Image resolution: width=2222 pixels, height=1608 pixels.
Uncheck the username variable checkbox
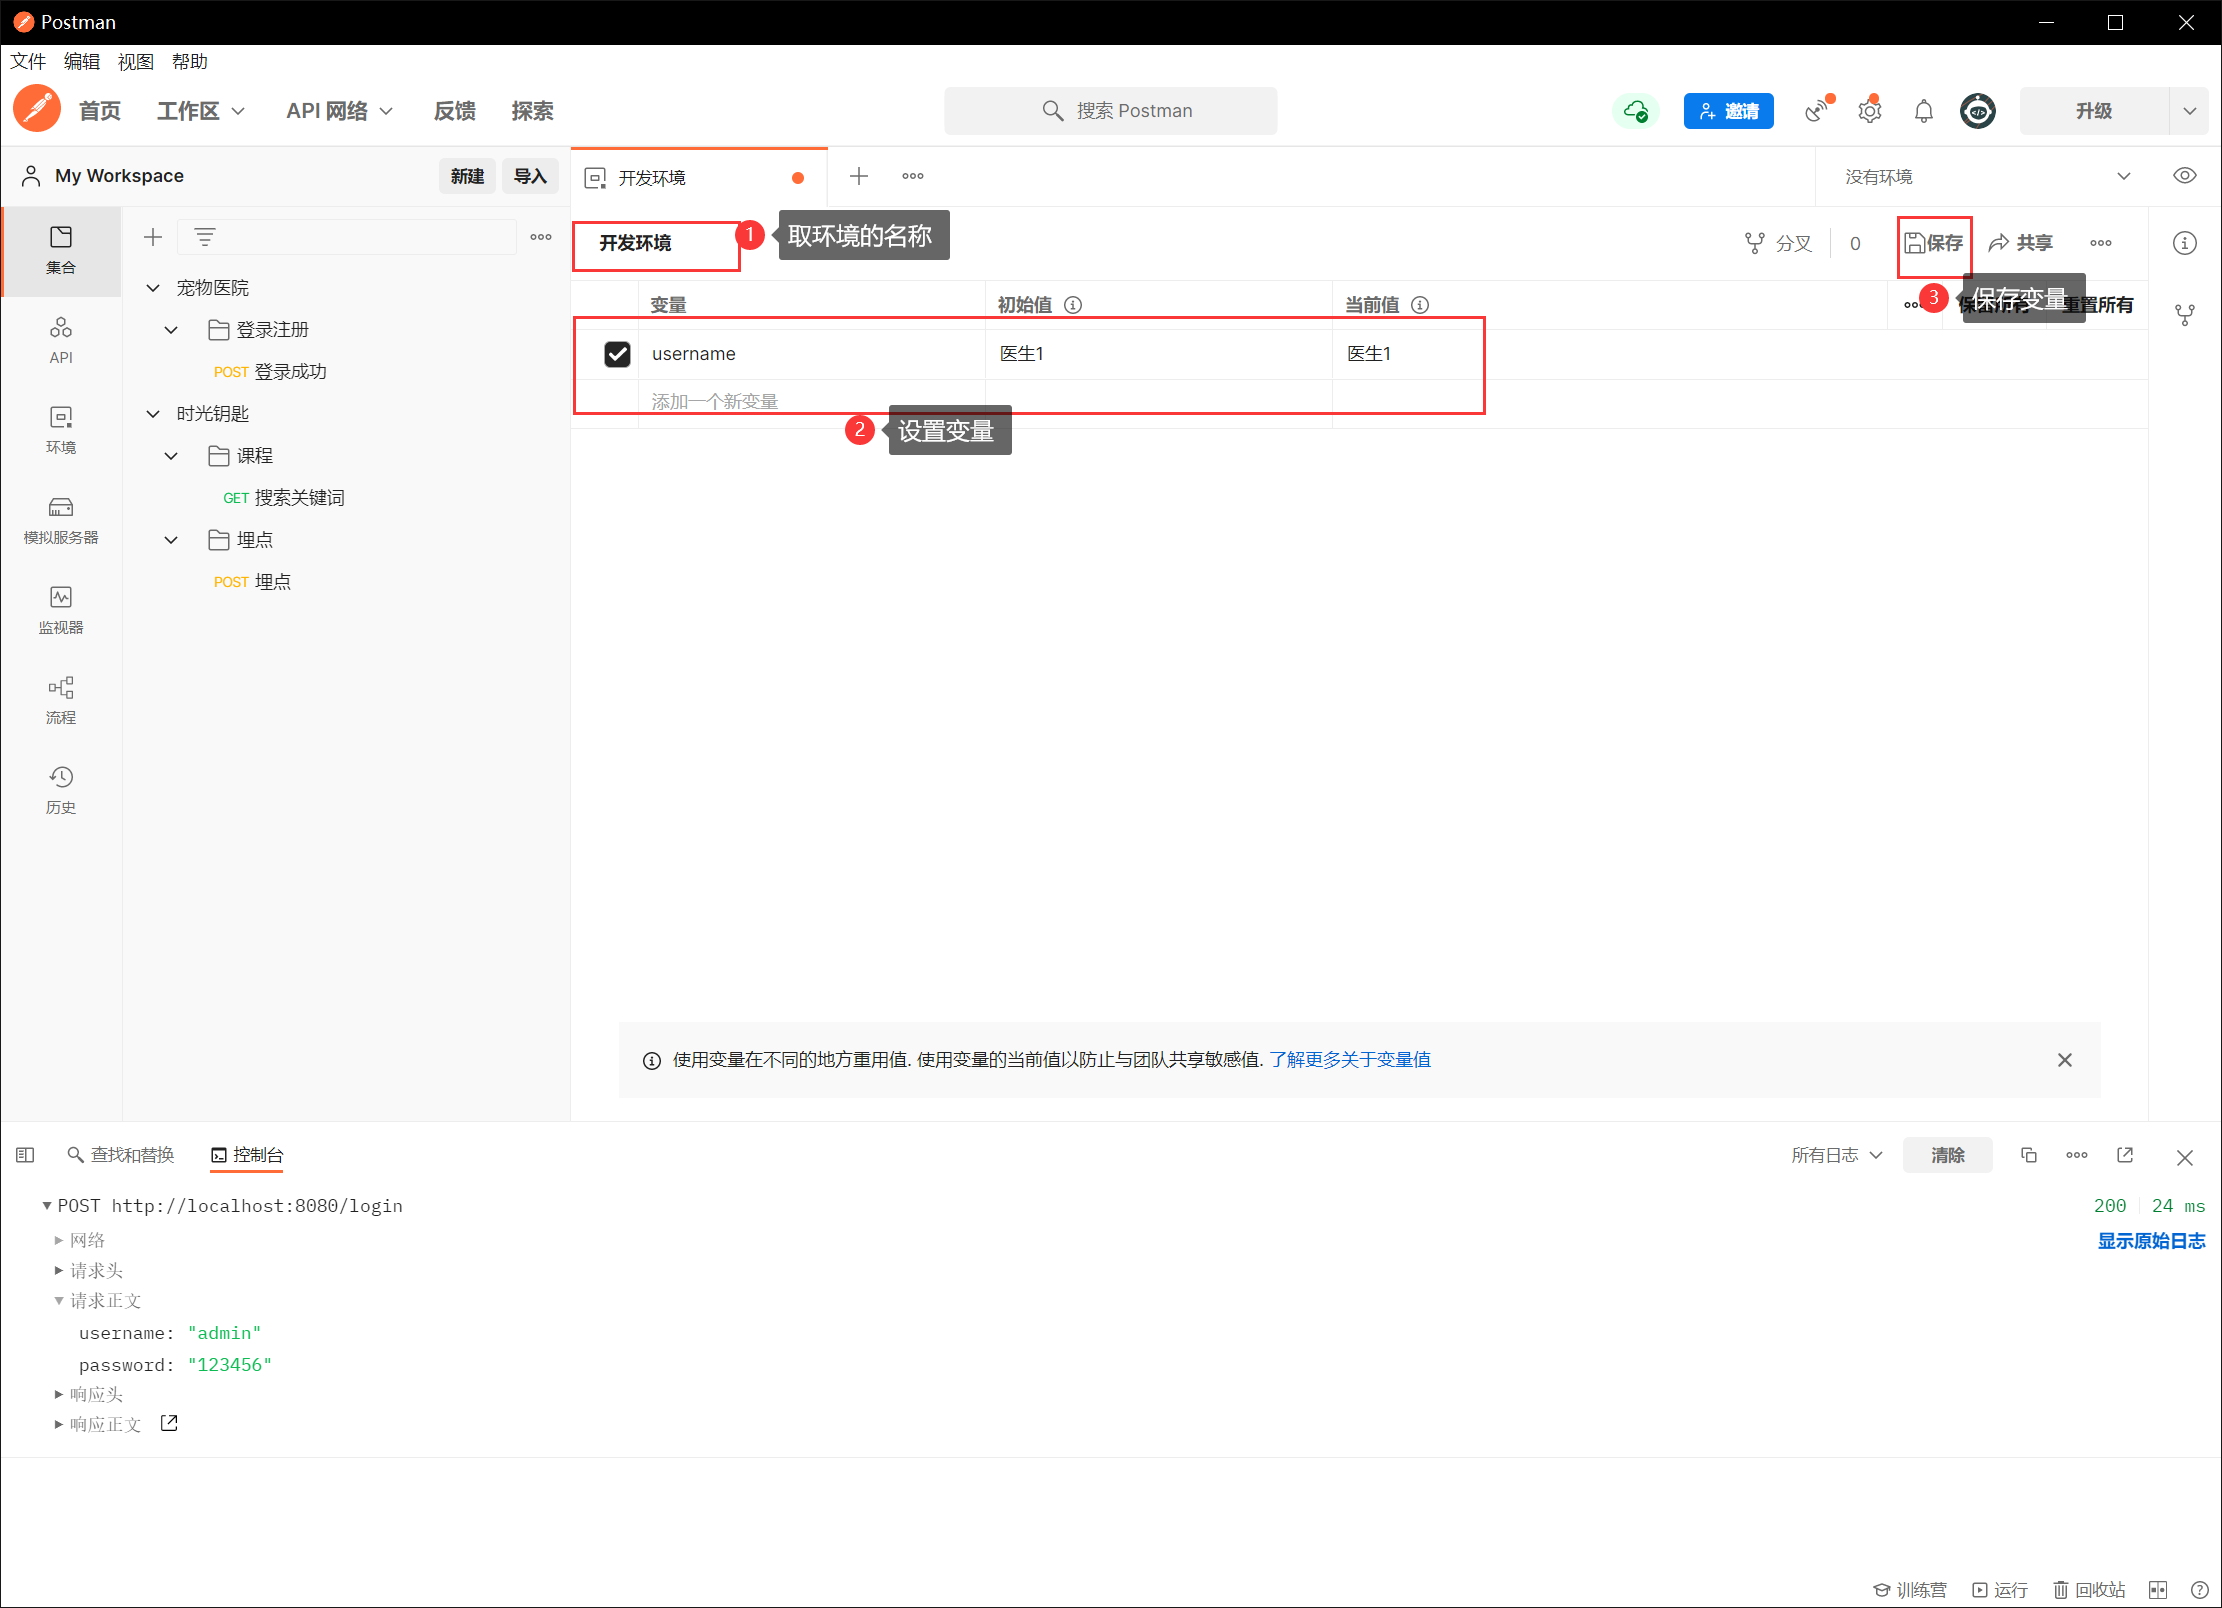point(617,354)
